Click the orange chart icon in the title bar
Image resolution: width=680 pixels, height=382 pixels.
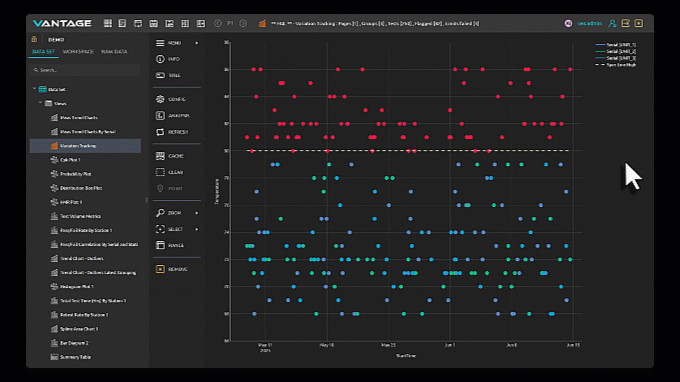262,23
